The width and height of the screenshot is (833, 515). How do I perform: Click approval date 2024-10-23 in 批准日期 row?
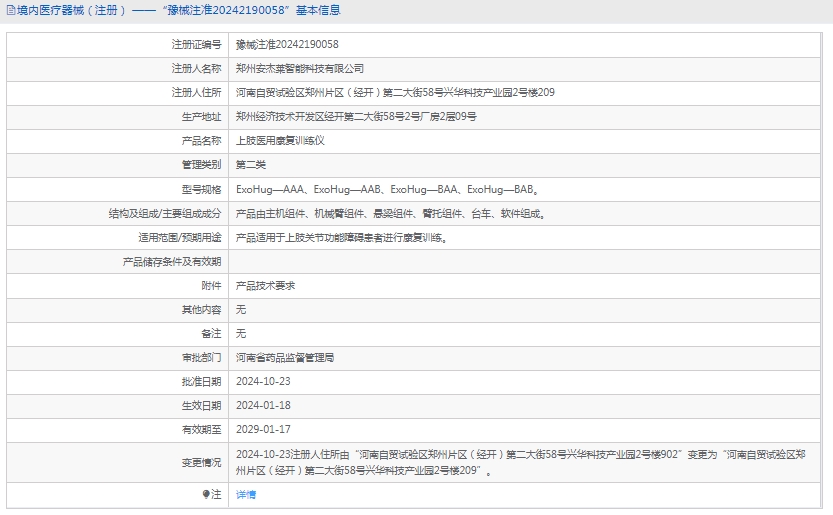[x=262, y=381]
